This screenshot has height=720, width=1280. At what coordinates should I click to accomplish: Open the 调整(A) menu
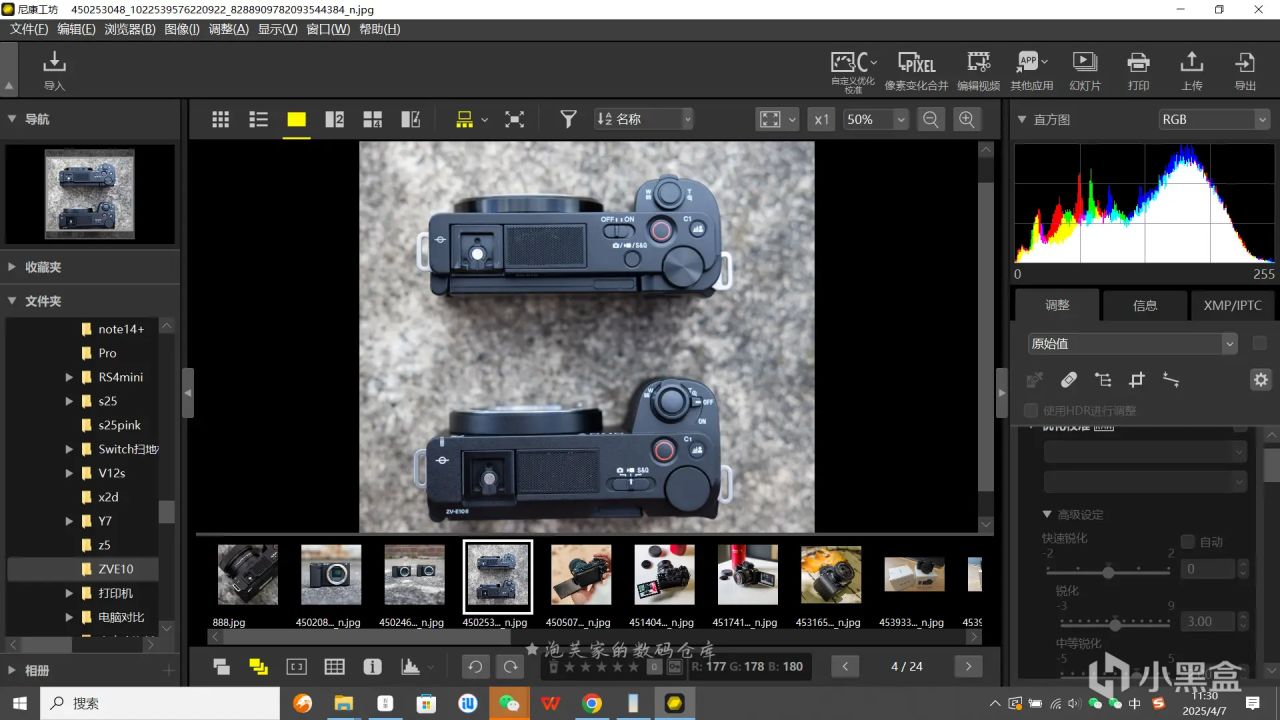tap(228, 29)
